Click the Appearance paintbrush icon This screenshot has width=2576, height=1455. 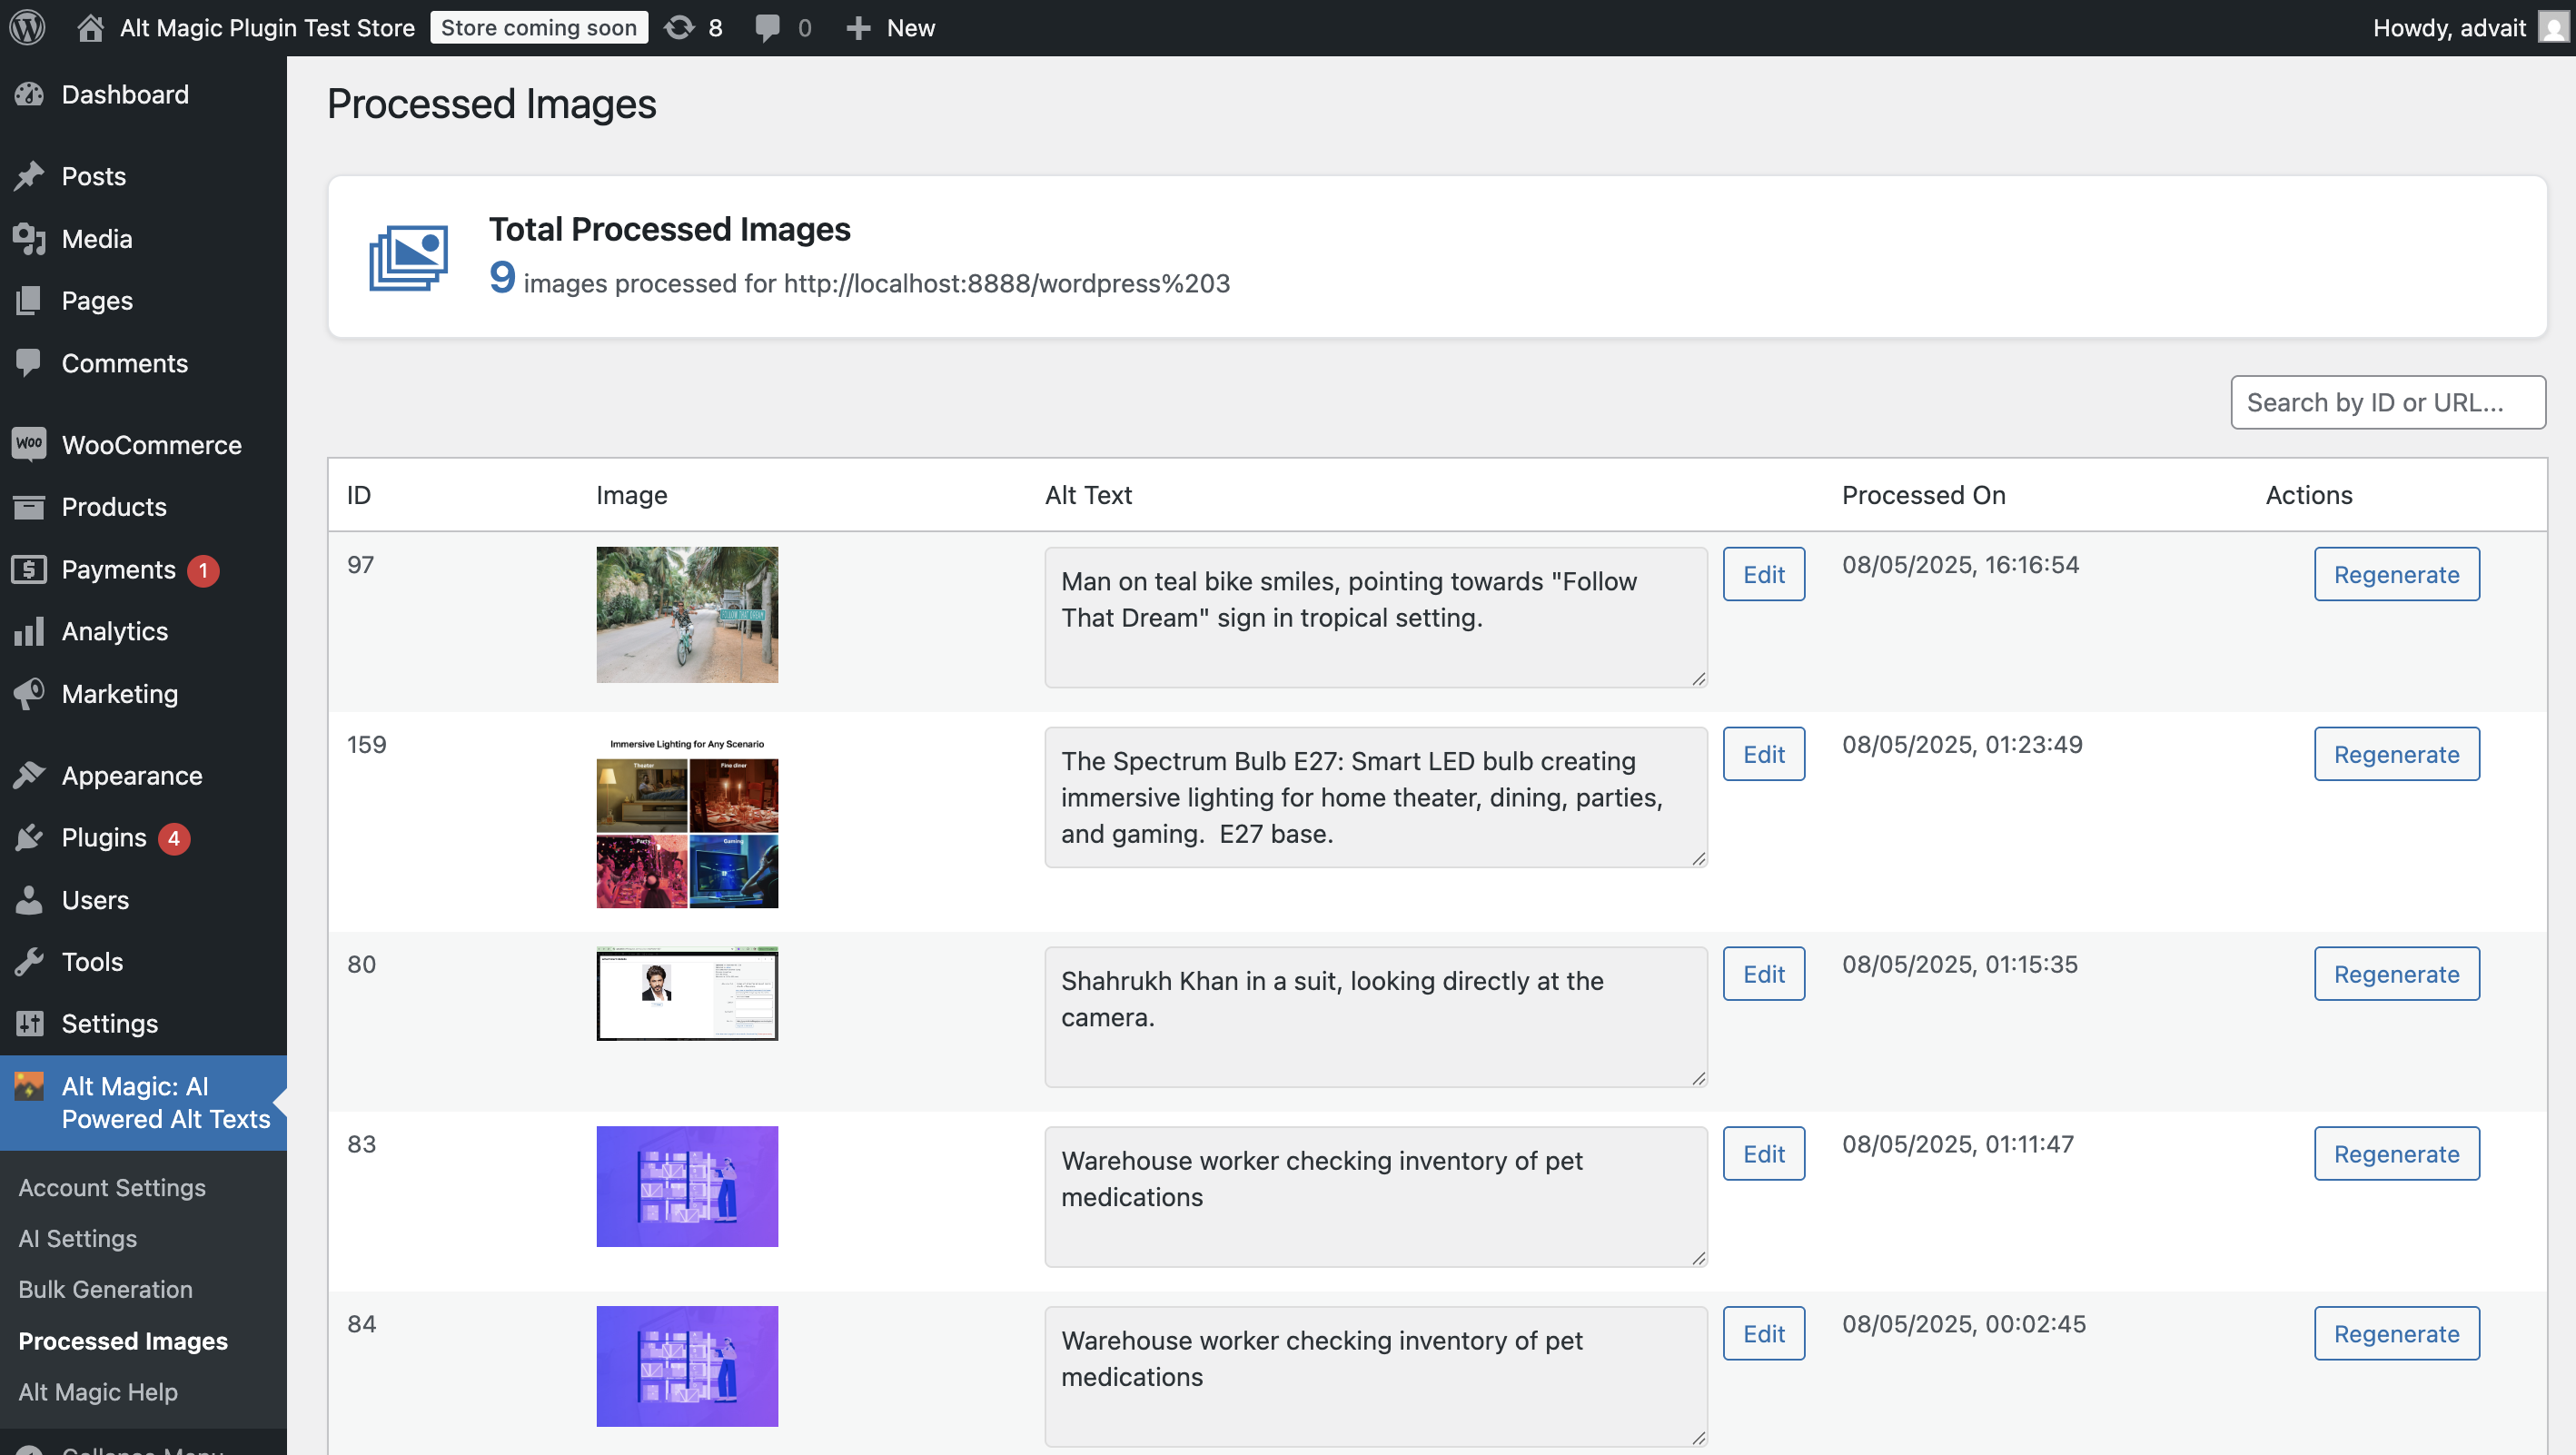point(29,775)
